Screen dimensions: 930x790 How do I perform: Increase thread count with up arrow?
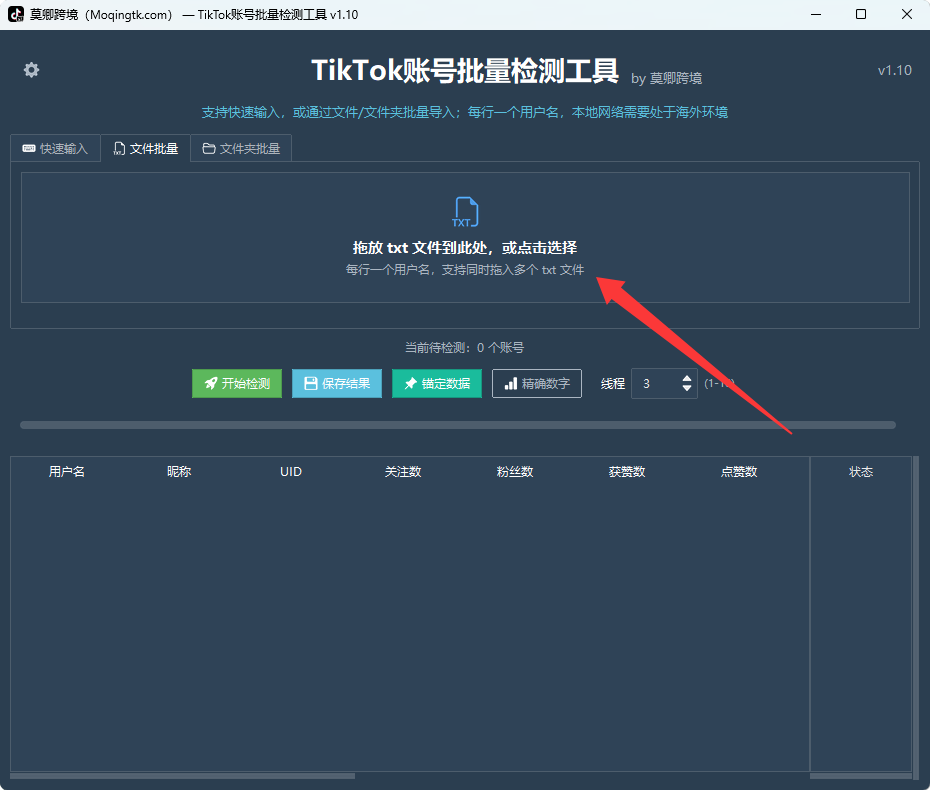click(x=687, y=378)
